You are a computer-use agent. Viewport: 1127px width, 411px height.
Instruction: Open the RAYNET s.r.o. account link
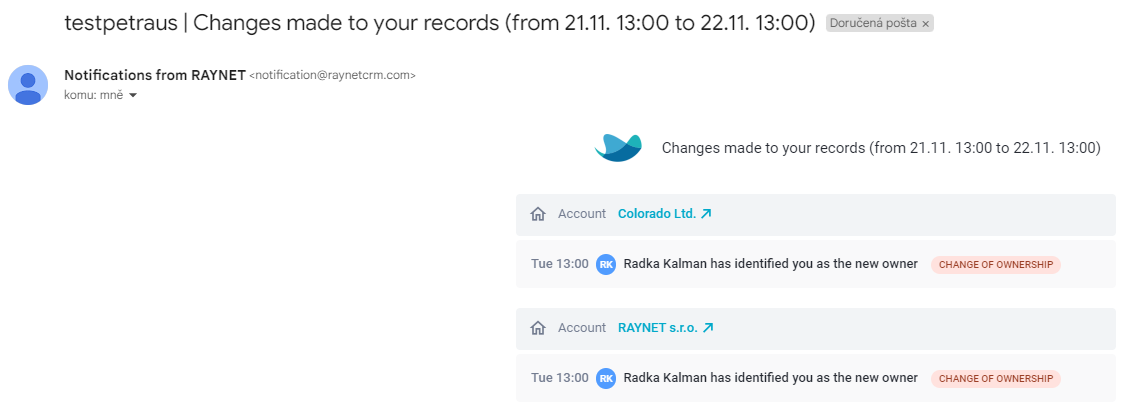point(658,328)
